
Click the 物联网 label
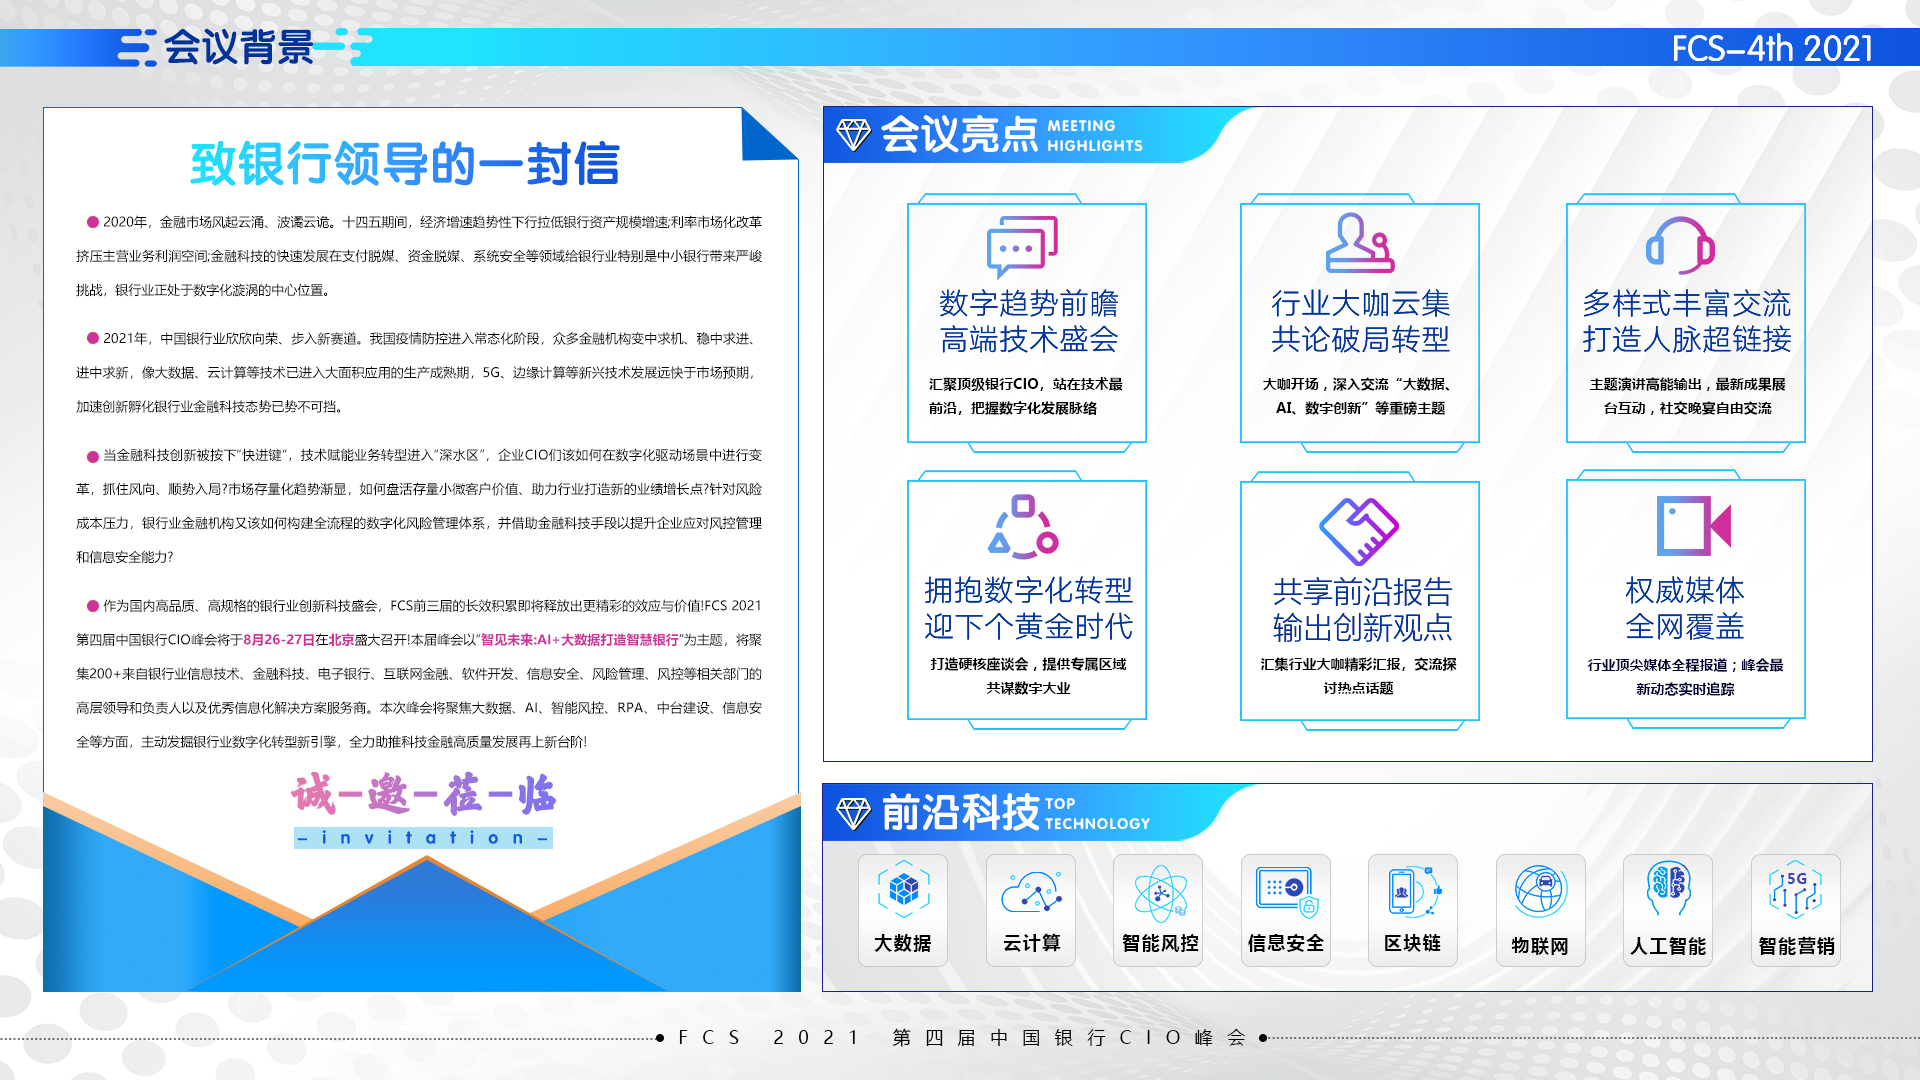point(1540,946)
